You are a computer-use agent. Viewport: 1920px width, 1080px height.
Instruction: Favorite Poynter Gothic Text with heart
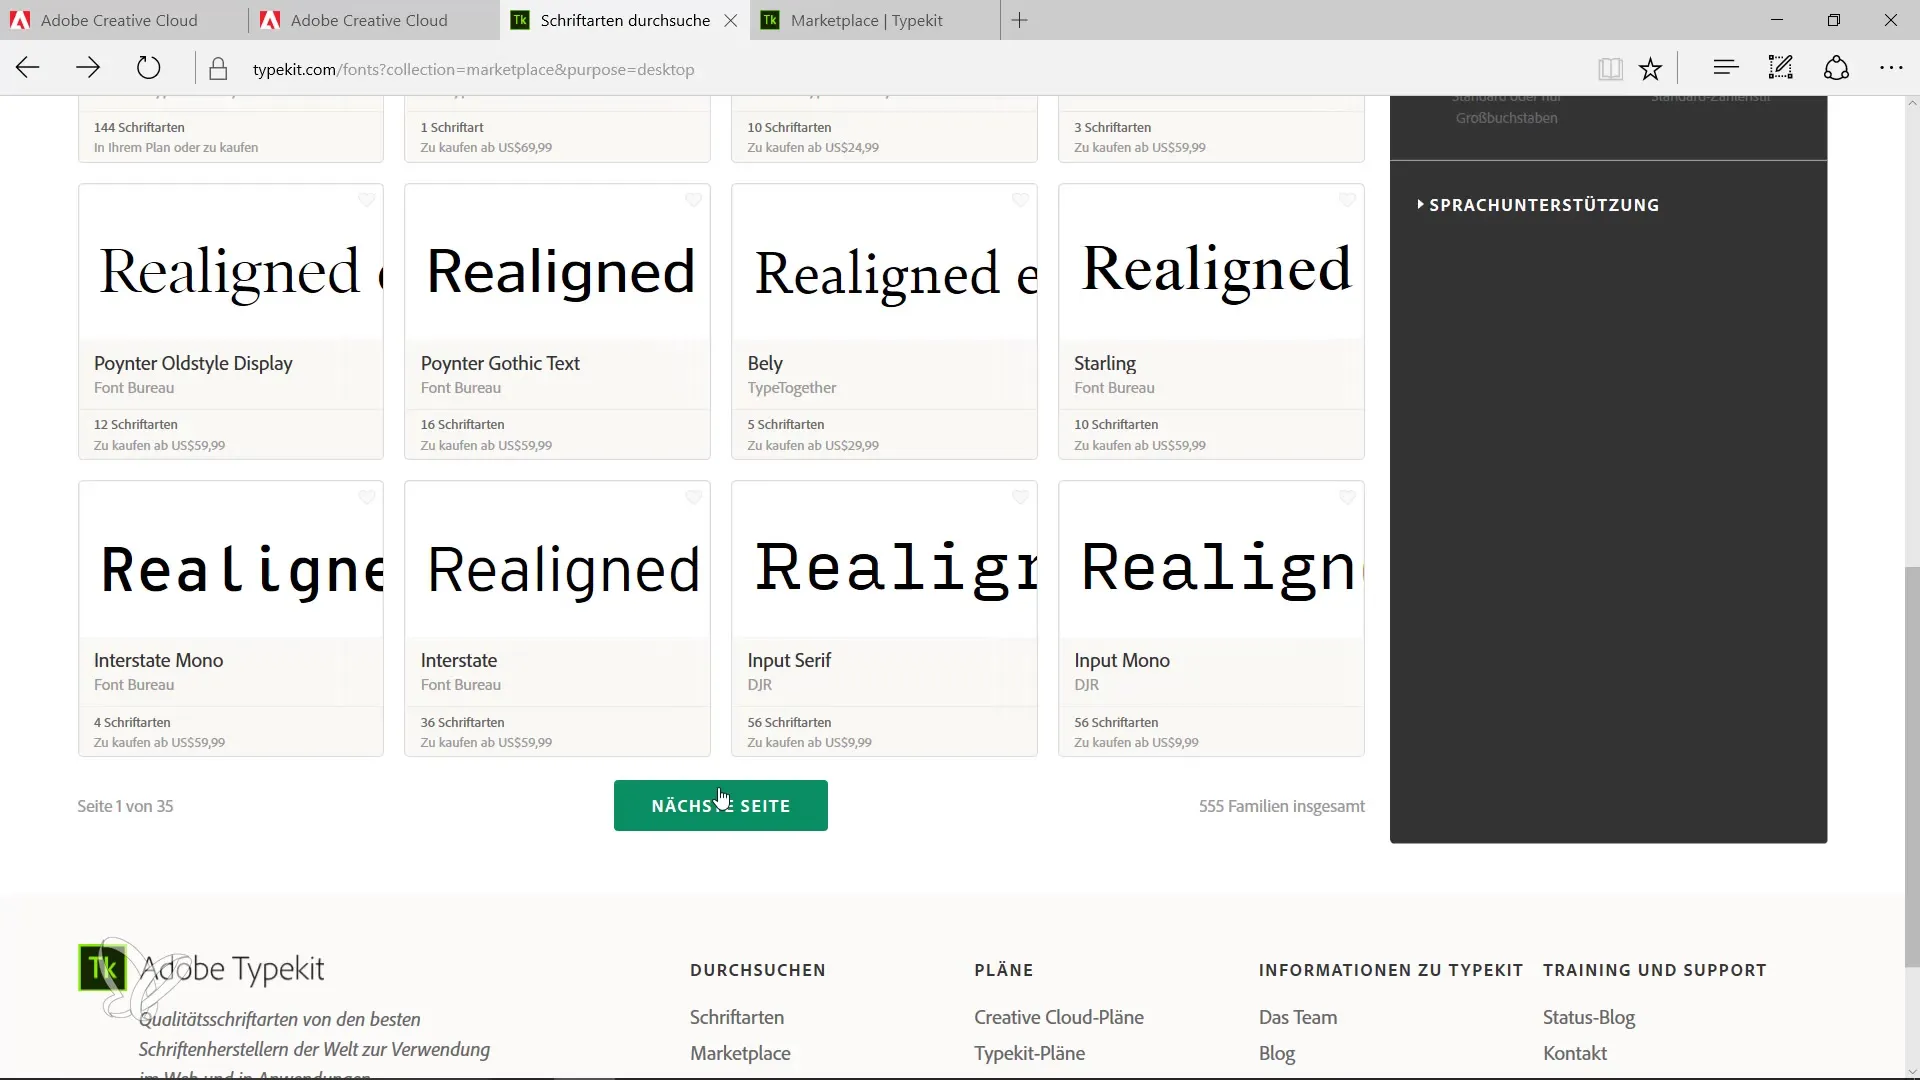point(694,200)
